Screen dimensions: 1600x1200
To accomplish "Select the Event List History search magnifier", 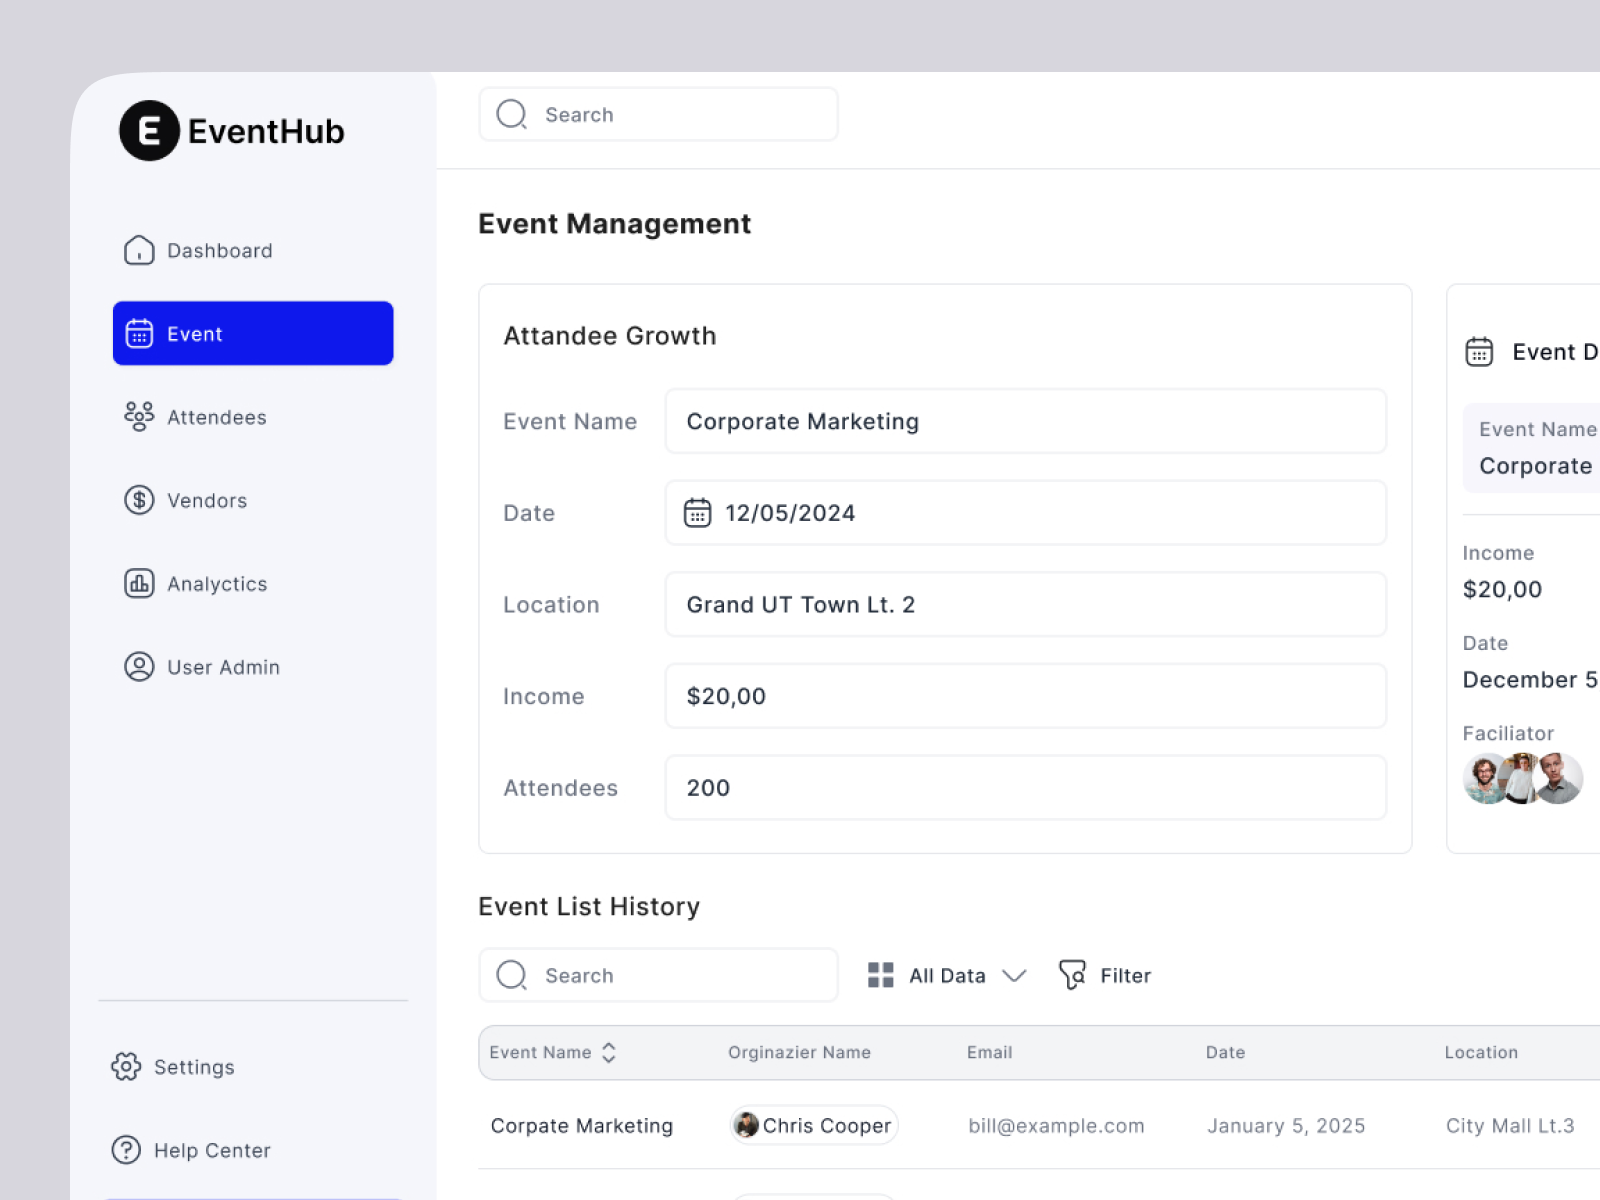I will click(x=511, y=975).
